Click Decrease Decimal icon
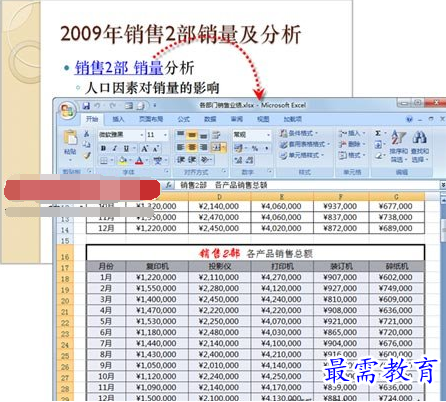Screen dimensions: 446x402 tap(250, 160)
